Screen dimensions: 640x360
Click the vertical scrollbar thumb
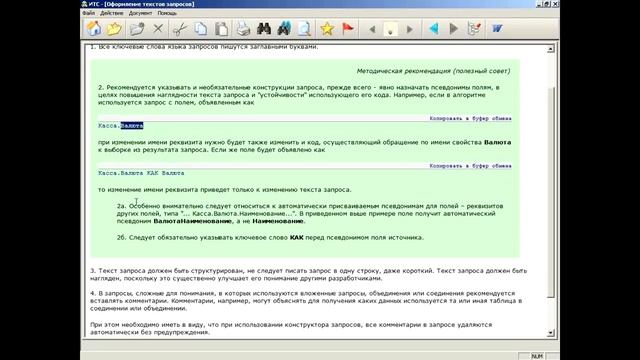[x=551, y=192]
